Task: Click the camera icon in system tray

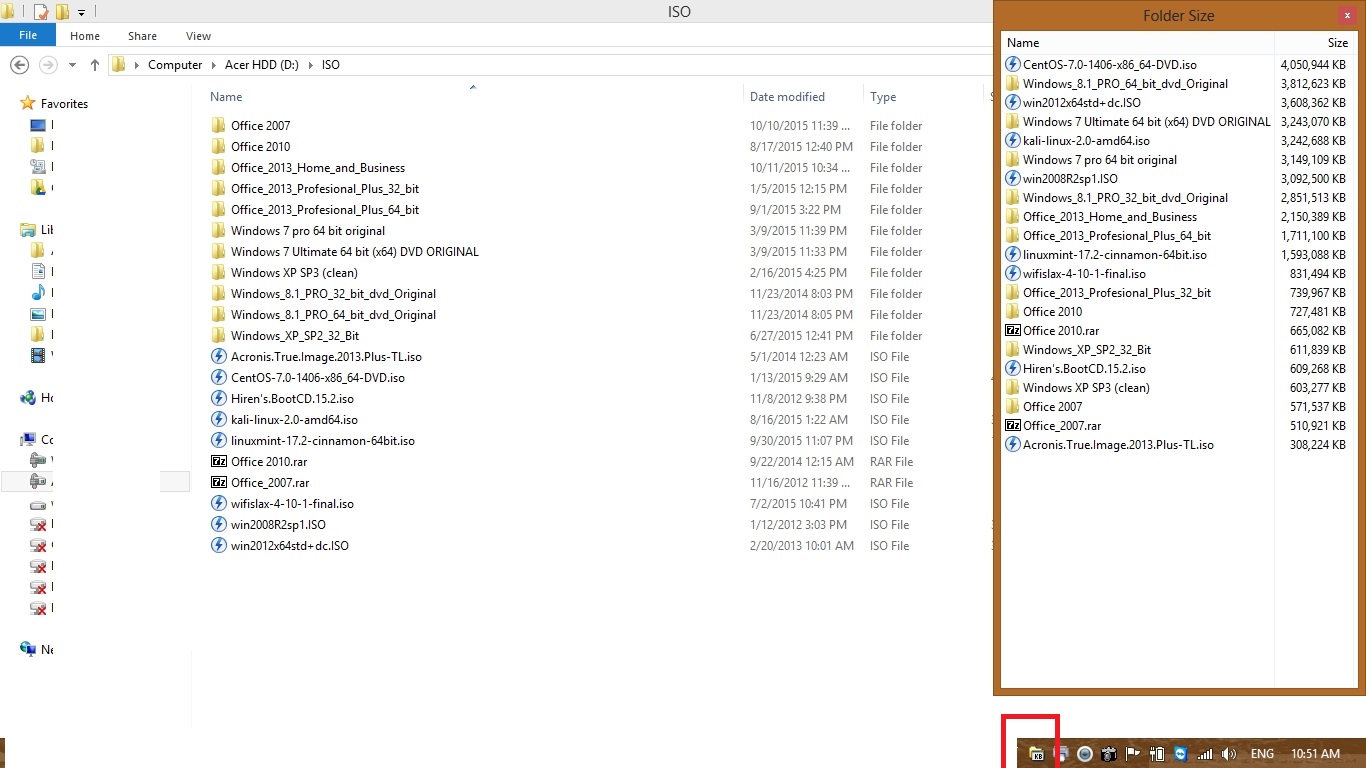Action: point(1108,754)
